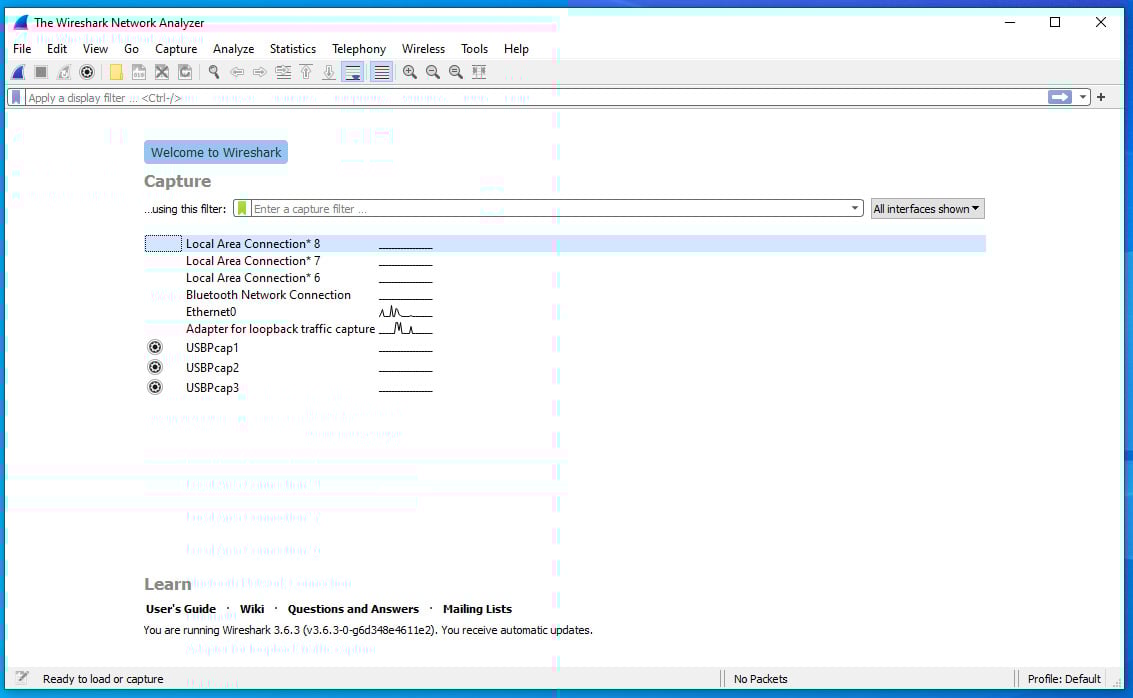Viewport: 1133px width, 698px height.
Task: Select the USBPcap2 interface name
Action: (x=212, y=368)
